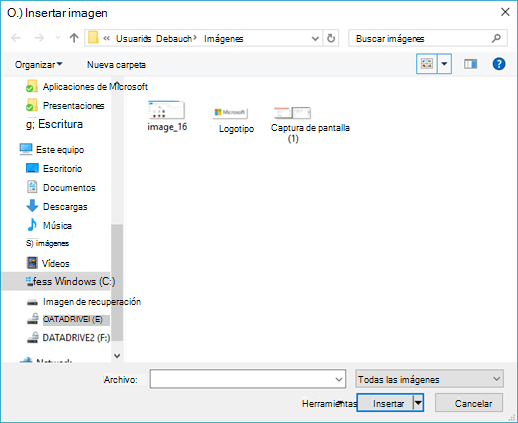Open help with the question mark
This screenshot has height=423, width=518.
pos(499,64)
